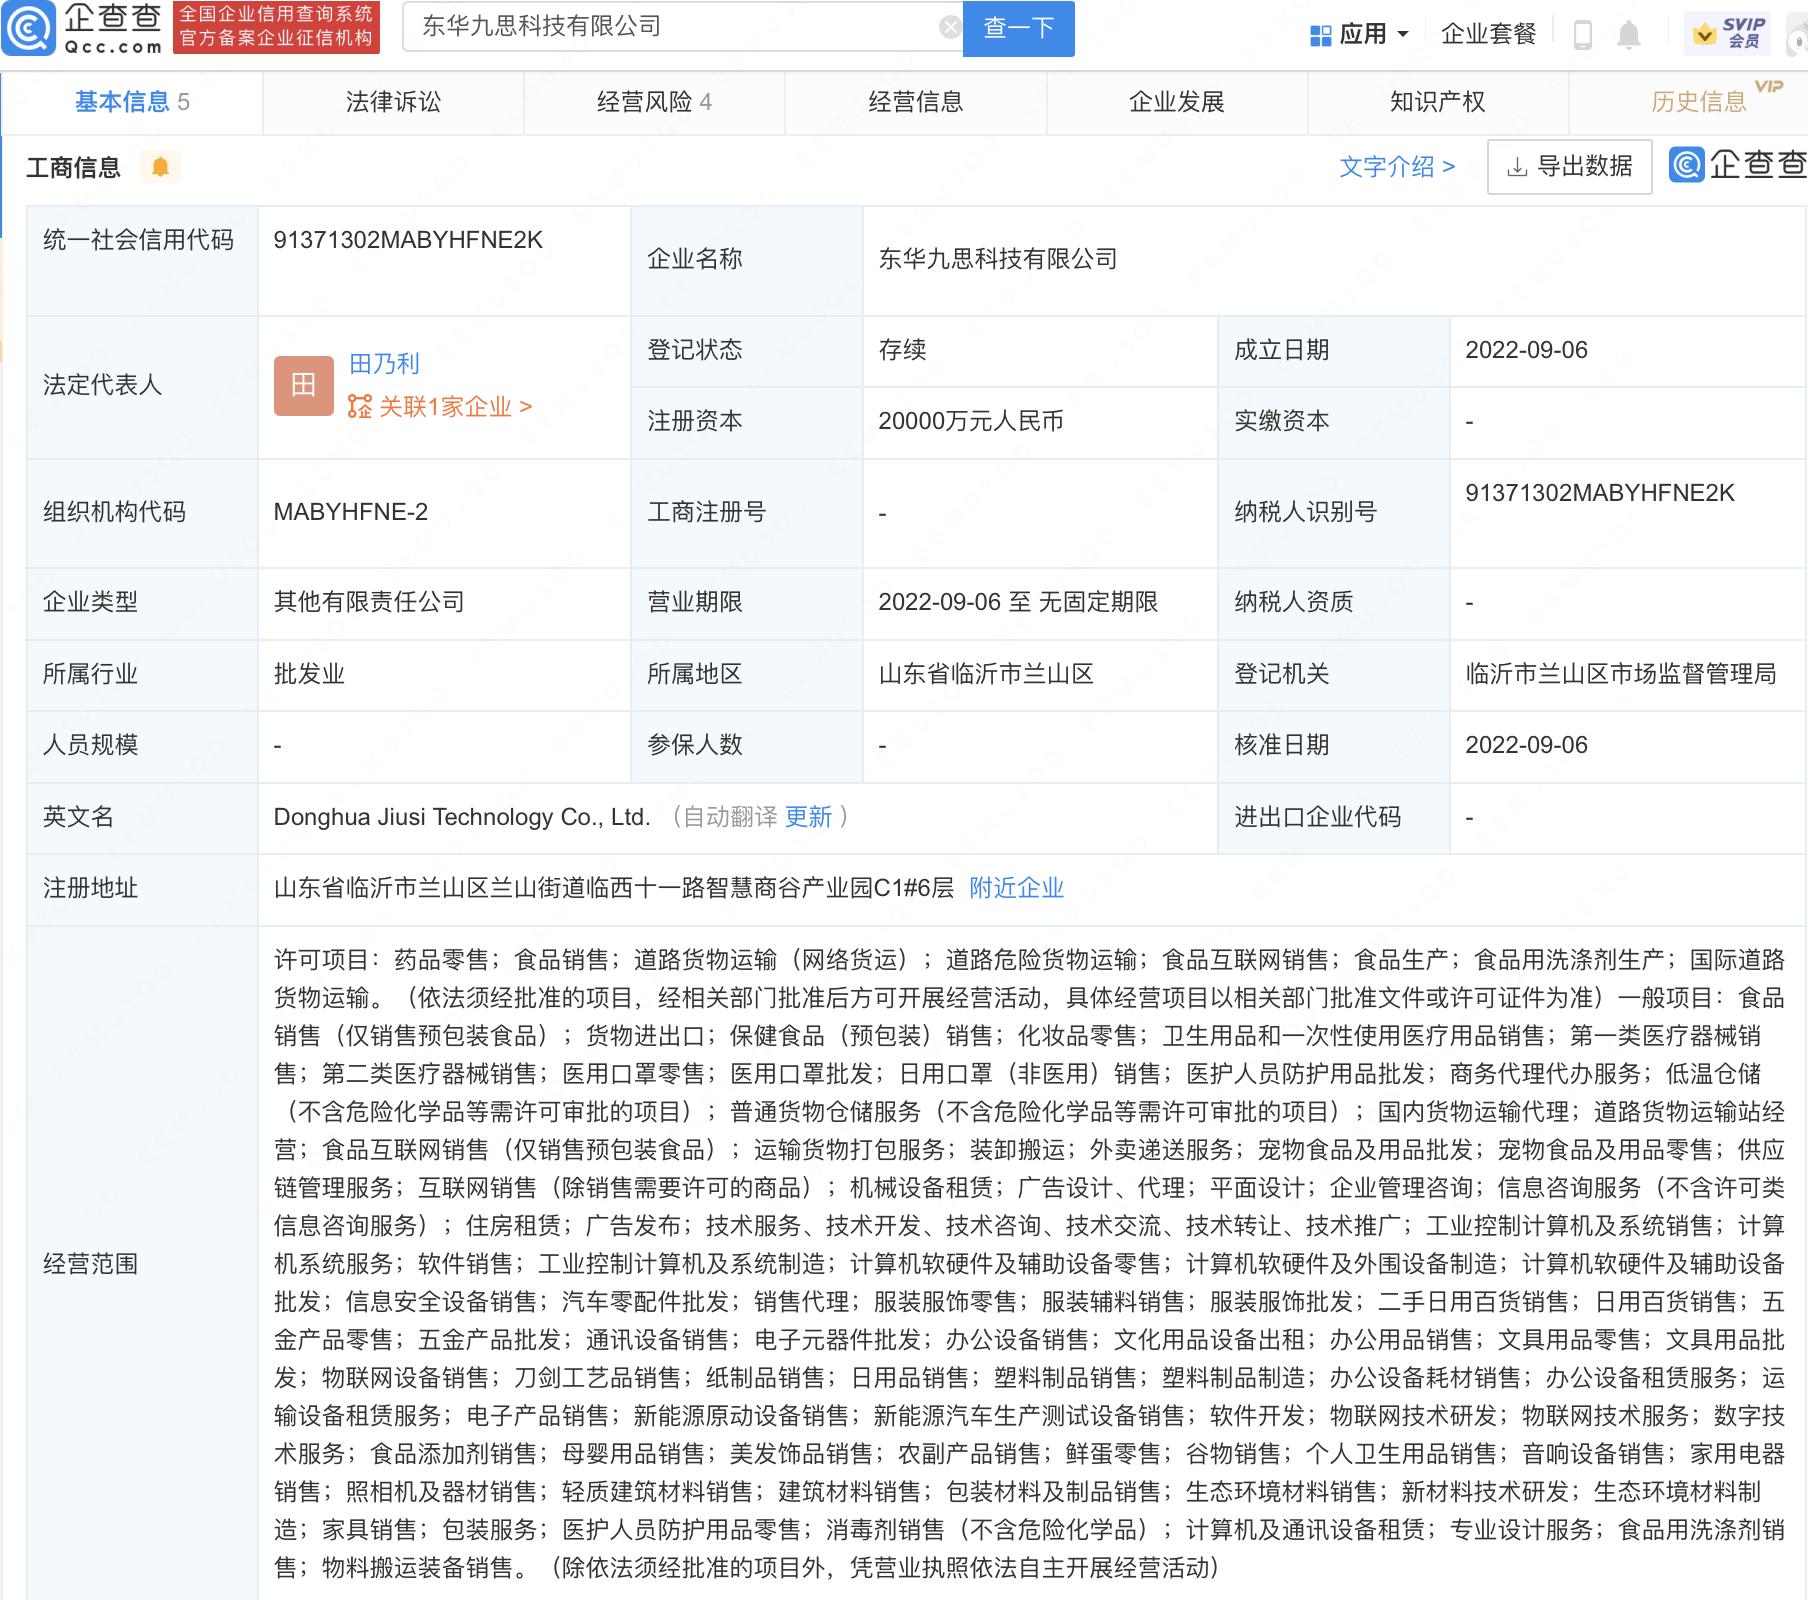Open the 企业套餐 link
This screenshot has height=1600, width=1808.
[1488, 34]
